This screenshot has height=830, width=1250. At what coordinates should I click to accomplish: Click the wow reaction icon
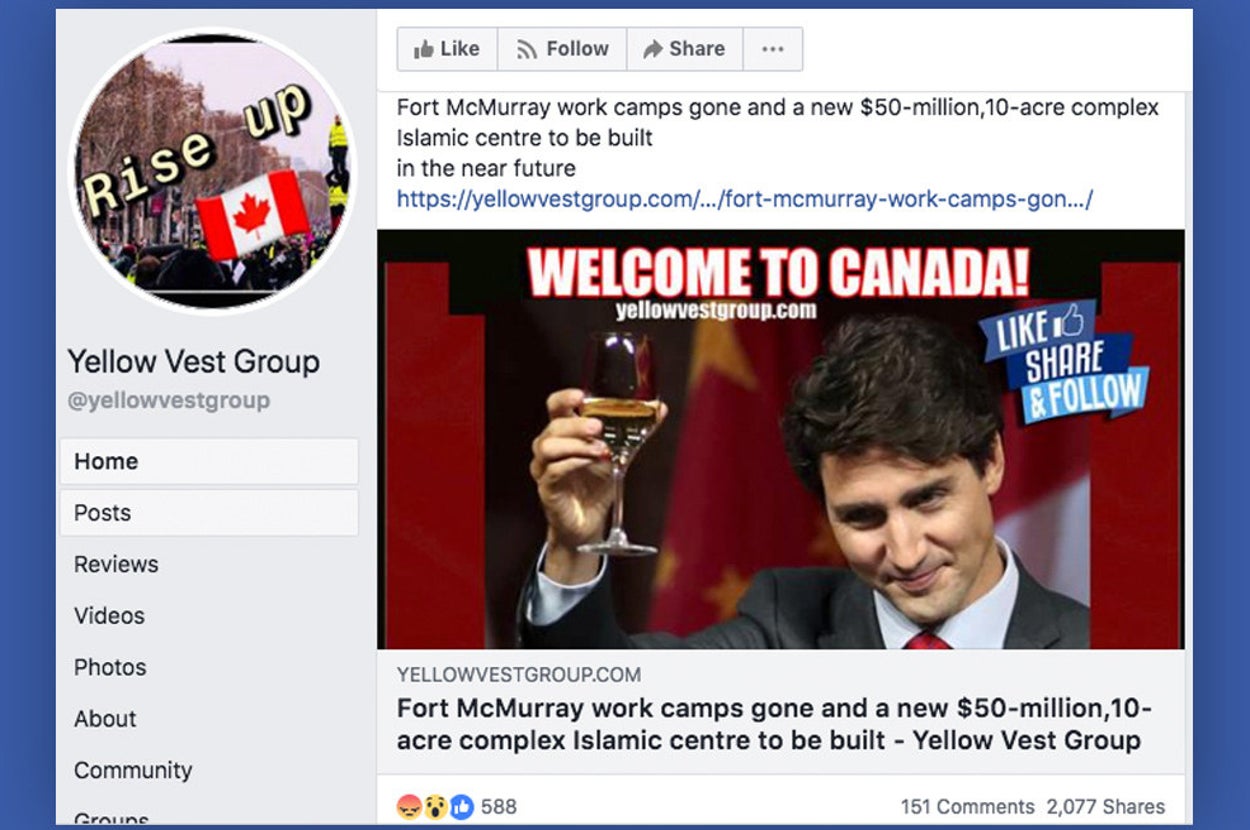click(435, 807)
